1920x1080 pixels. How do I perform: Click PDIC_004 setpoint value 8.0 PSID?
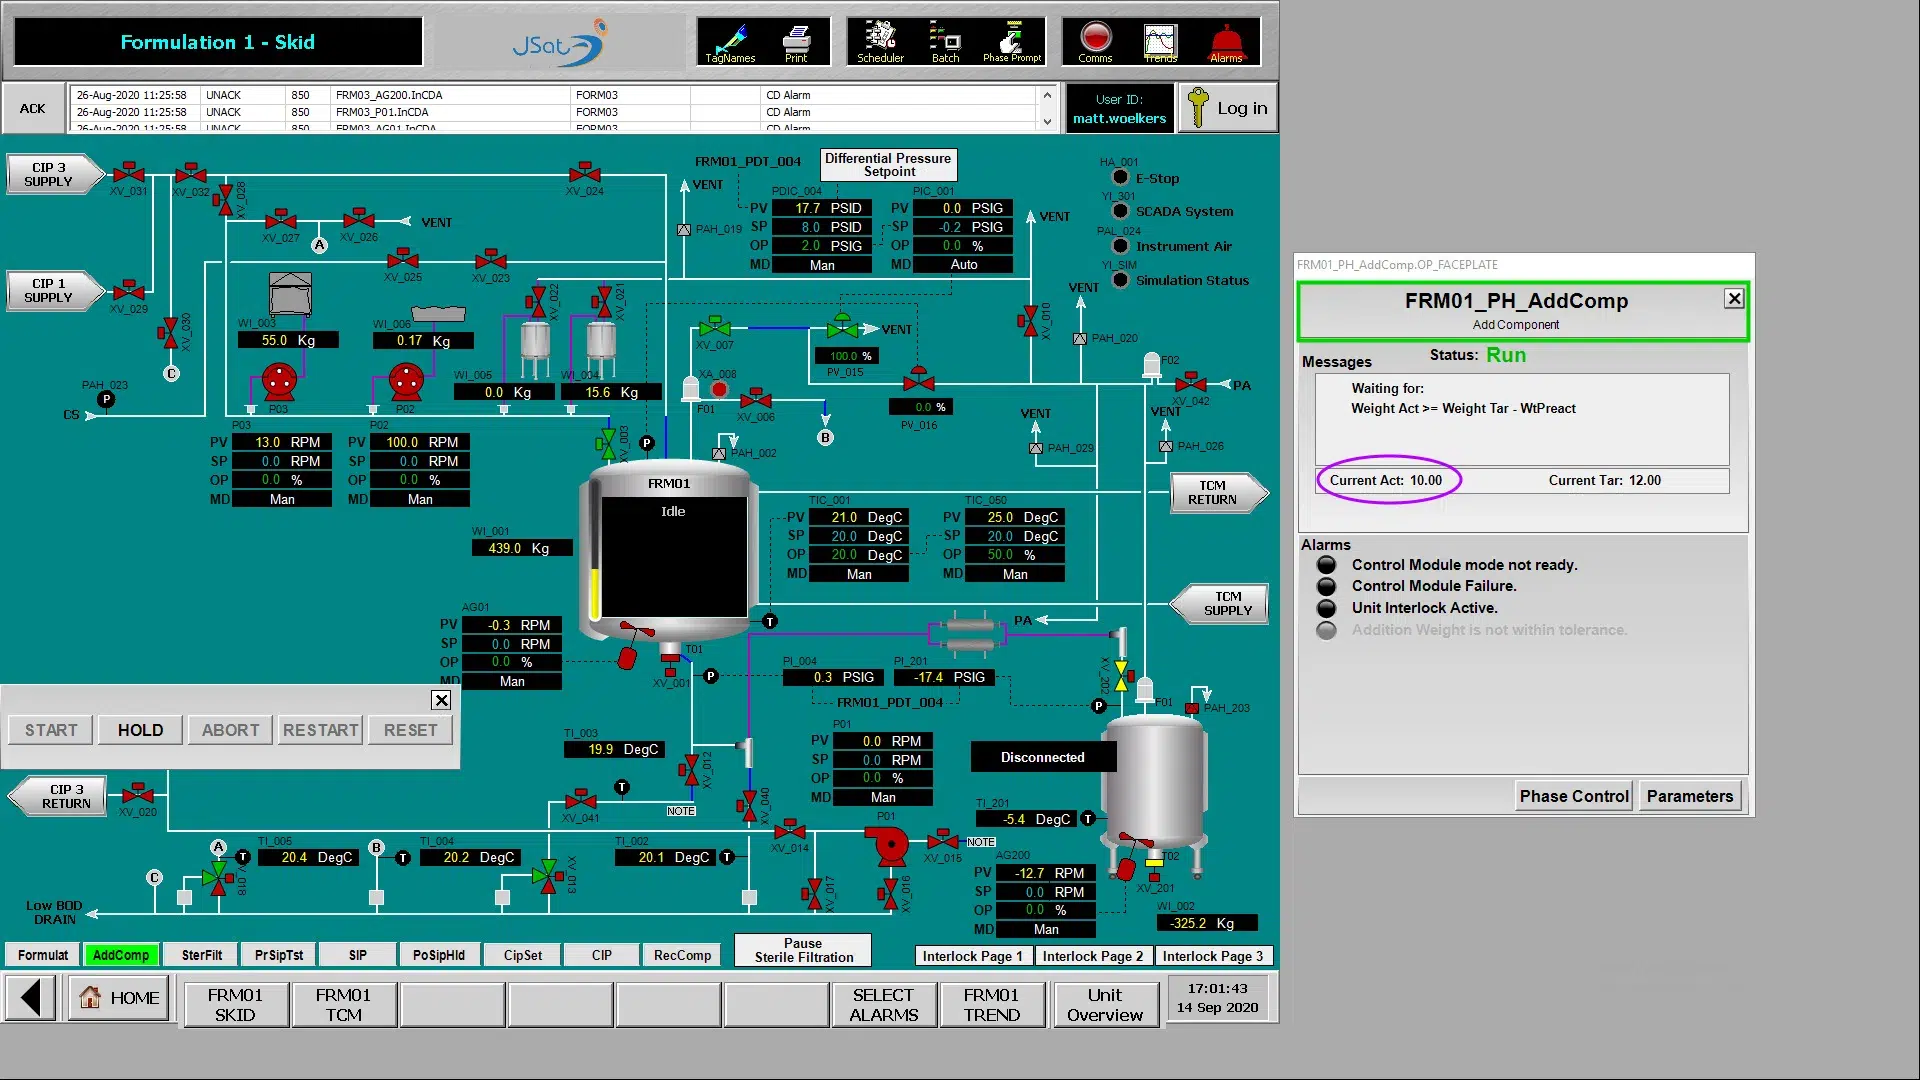[x=821, y=227]
